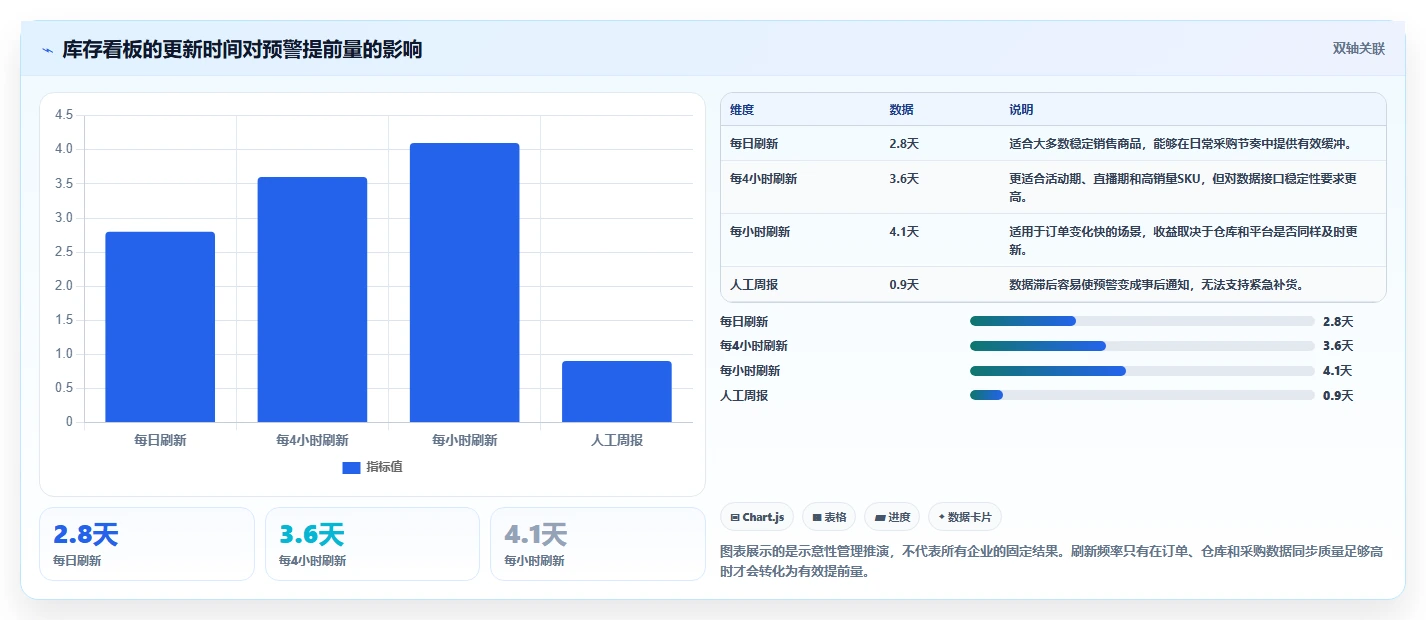Select the 数据卡片 tag chip
Viewport: 1426px width, 620px height.
965,517
